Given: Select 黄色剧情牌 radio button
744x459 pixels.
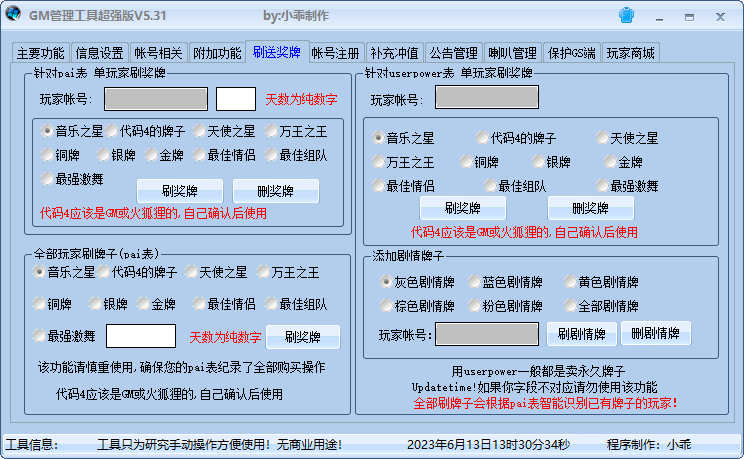Looking at the screenshot, I should point(602,282).
